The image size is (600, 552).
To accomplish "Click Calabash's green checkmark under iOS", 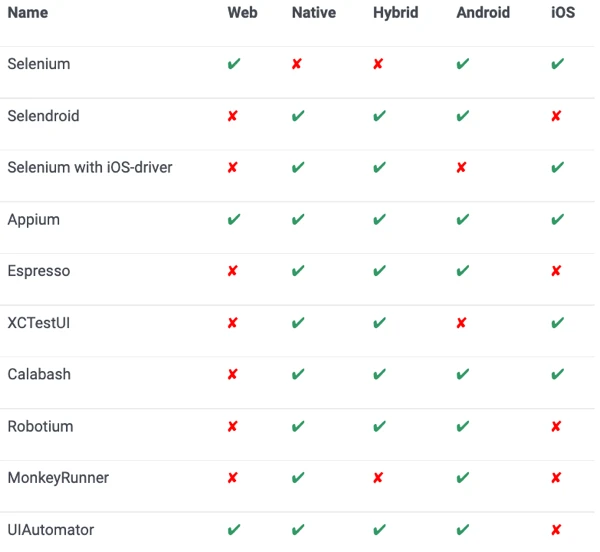I will point(557,375).
